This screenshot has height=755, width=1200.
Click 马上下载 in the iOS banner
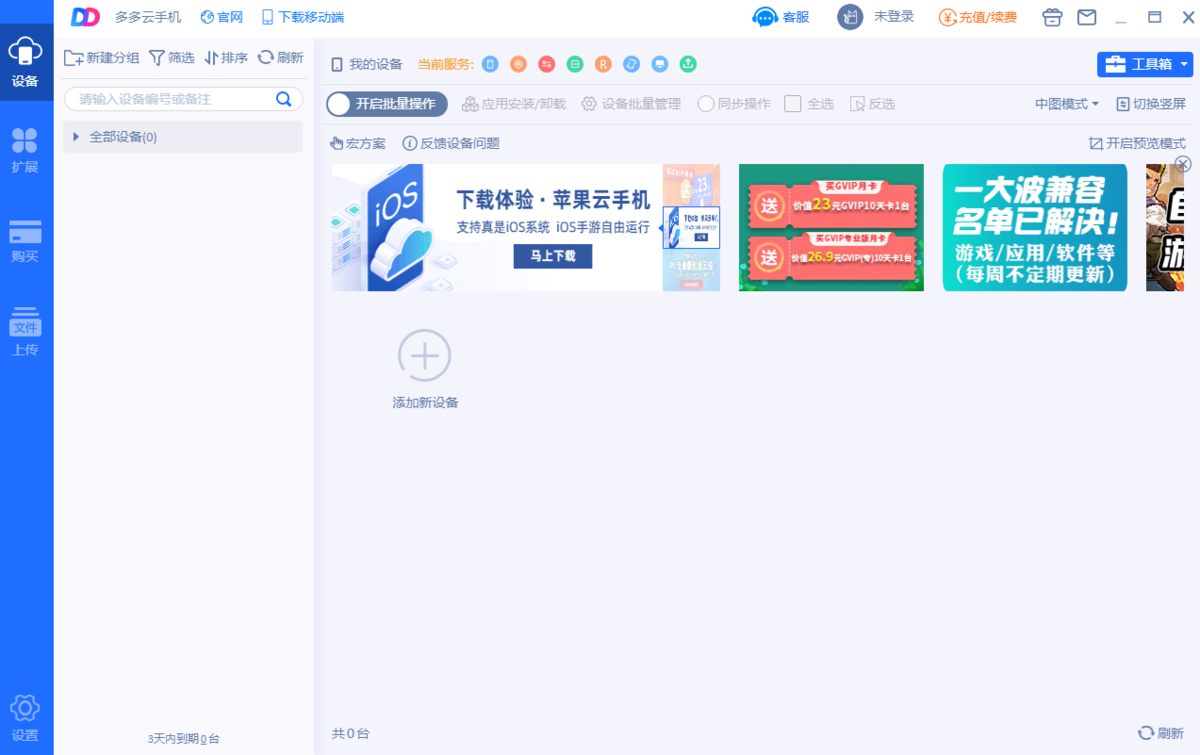[x=552, y=256]
